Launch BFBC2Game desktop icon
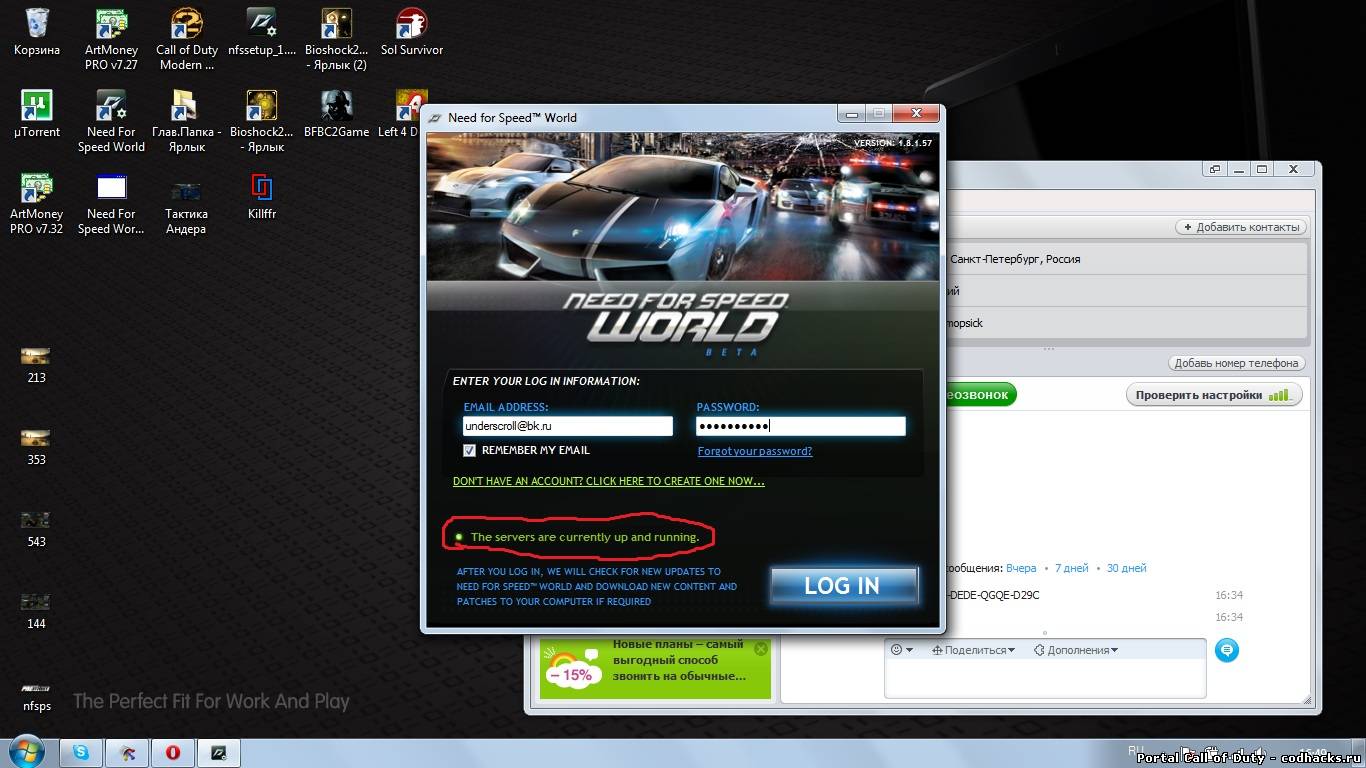The image size is (1366, 768). click(337, 114)
